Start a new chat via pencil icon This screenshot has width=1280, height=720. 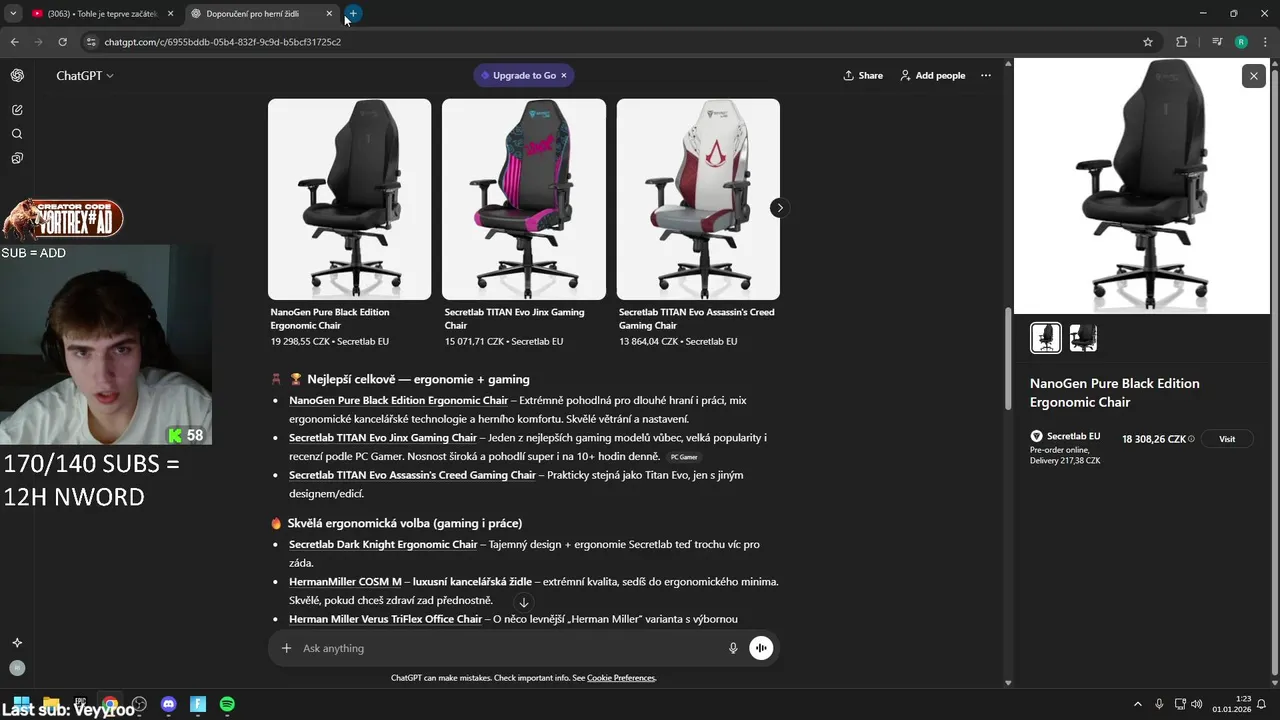point(17,110)
